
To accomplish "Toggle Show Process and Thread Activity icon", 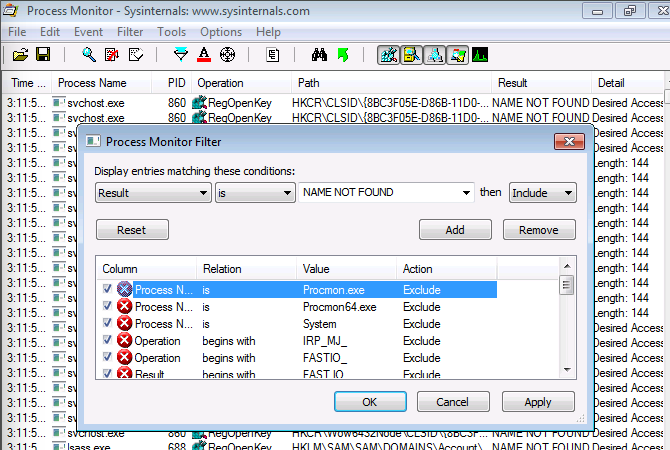I will tap(458, 55).
